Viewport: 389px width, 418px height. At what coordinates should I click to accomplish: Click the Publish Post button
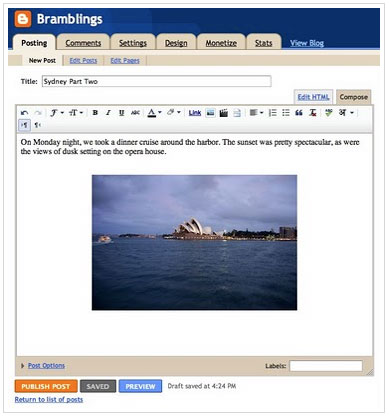[x=46, y=386]
